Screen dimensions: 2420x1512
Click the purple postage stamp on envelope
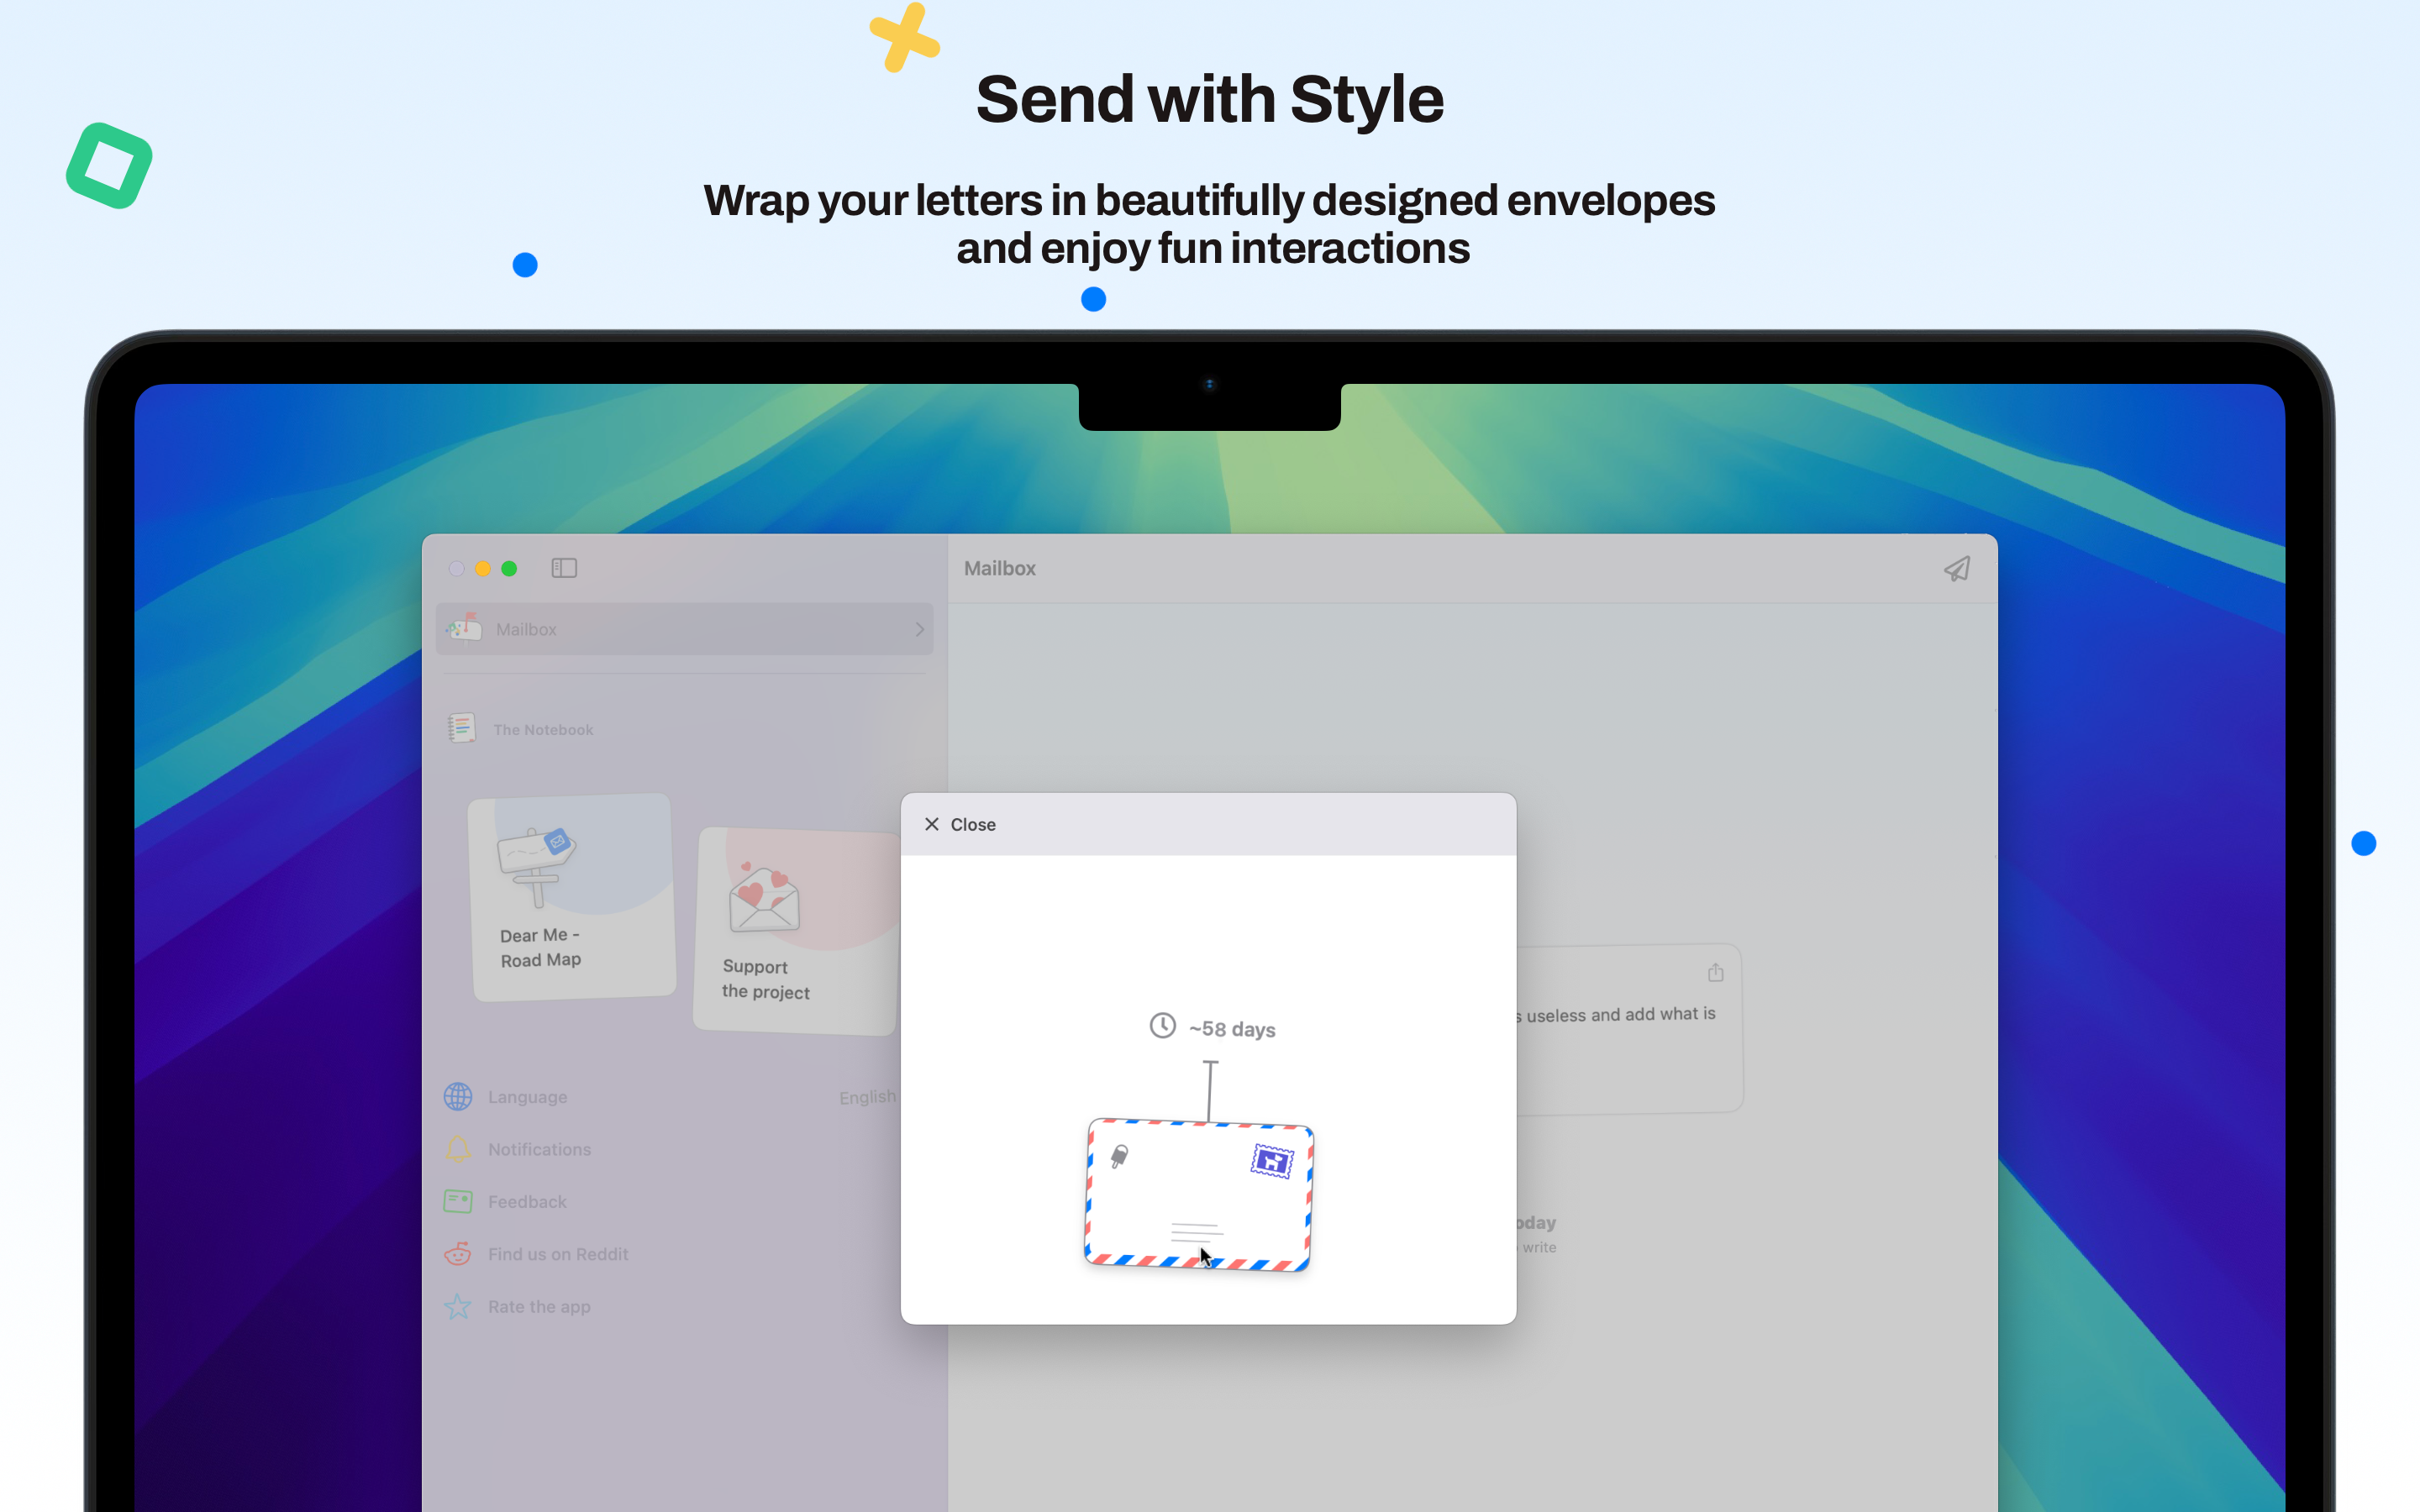coord(1272,1161)
